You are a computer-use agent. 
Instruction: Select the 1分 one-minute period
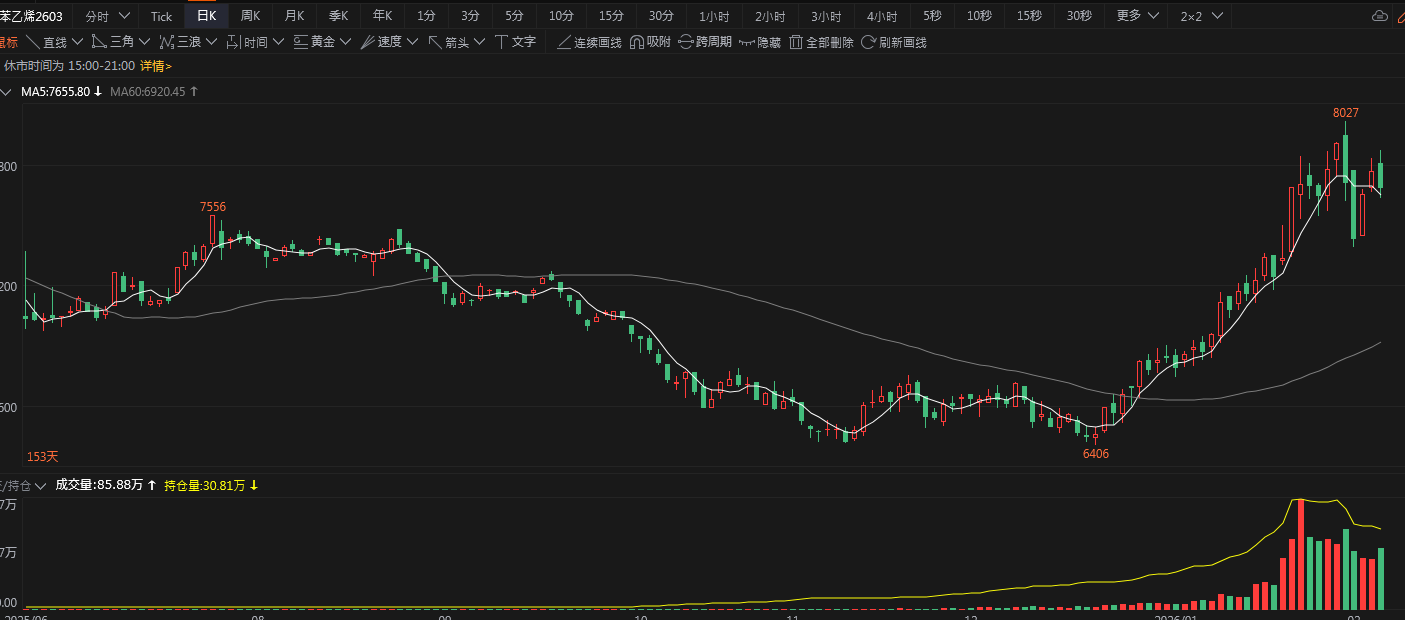click(427, 16)
